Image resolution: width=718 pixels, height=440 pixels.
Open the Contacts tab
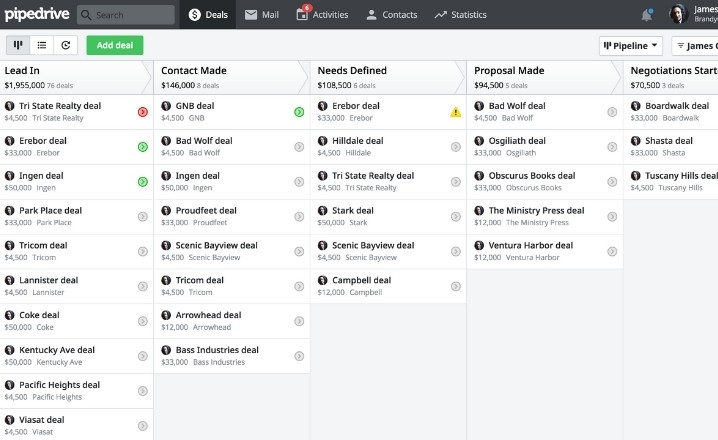click(x=392, y=15)
